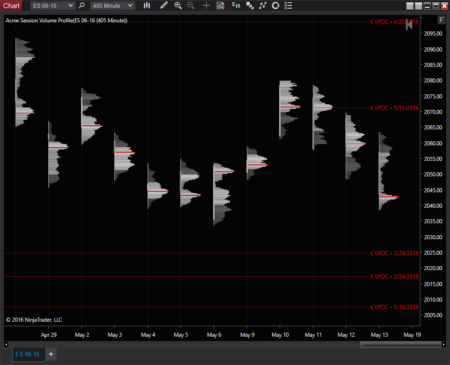The height and width of the screenshot is (365, 450).
Task: Open the bar type chart style icon
Action: point(147,5)
